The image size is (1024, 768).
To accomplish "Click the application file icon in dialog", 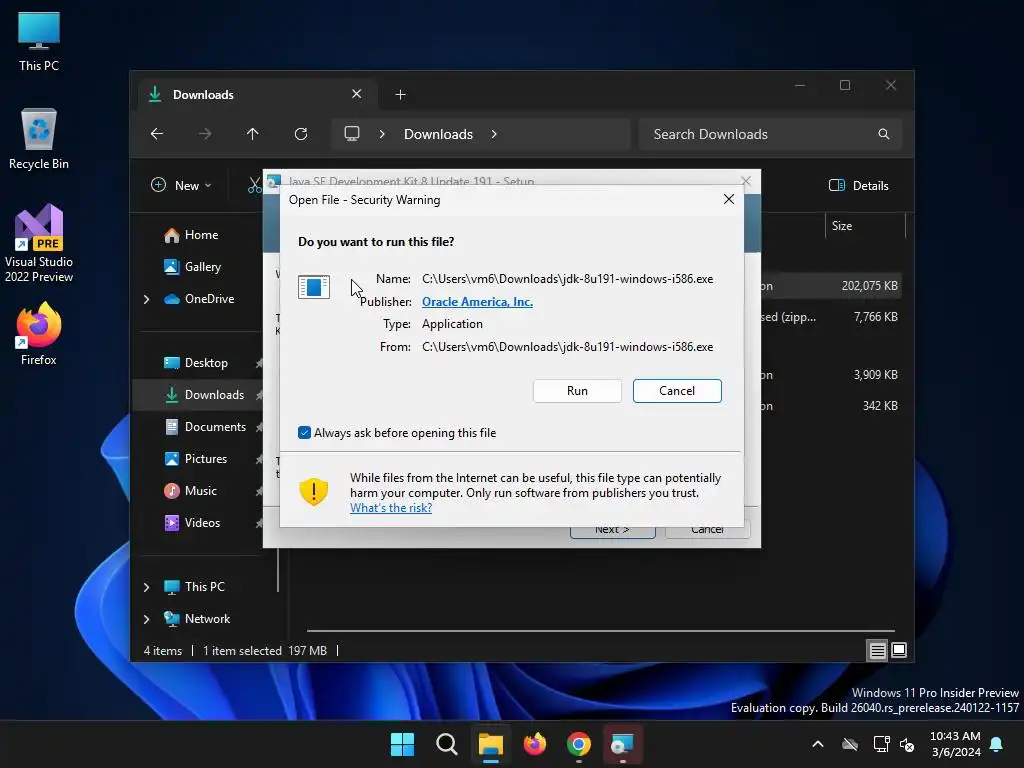I will (x=313, y=287).
